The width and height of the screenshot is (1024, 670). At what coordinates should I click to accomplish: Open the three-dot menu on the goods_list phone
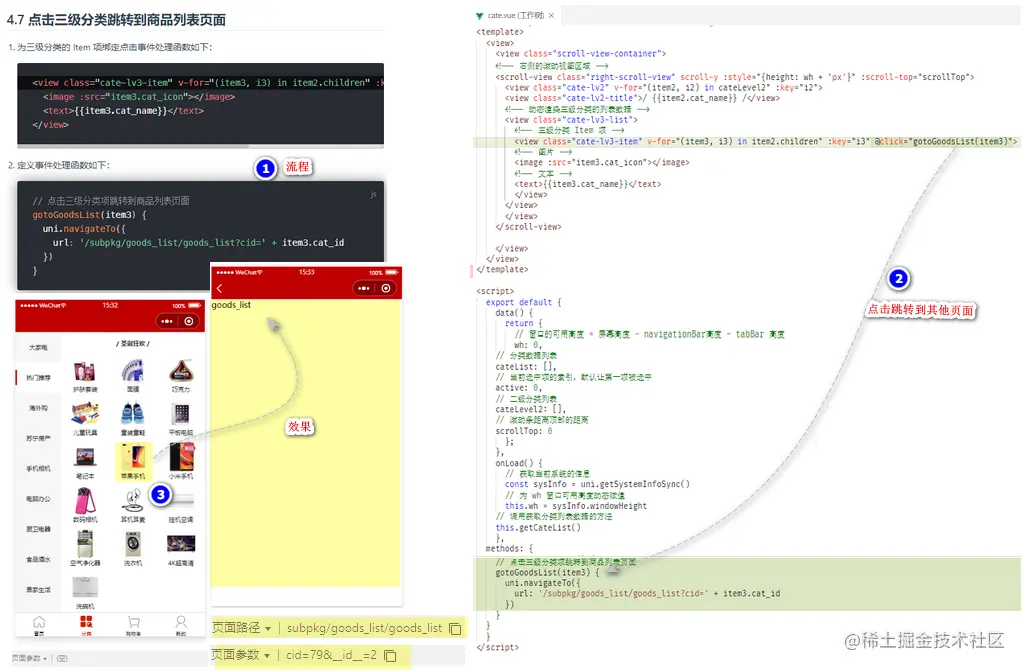(364, 288)
